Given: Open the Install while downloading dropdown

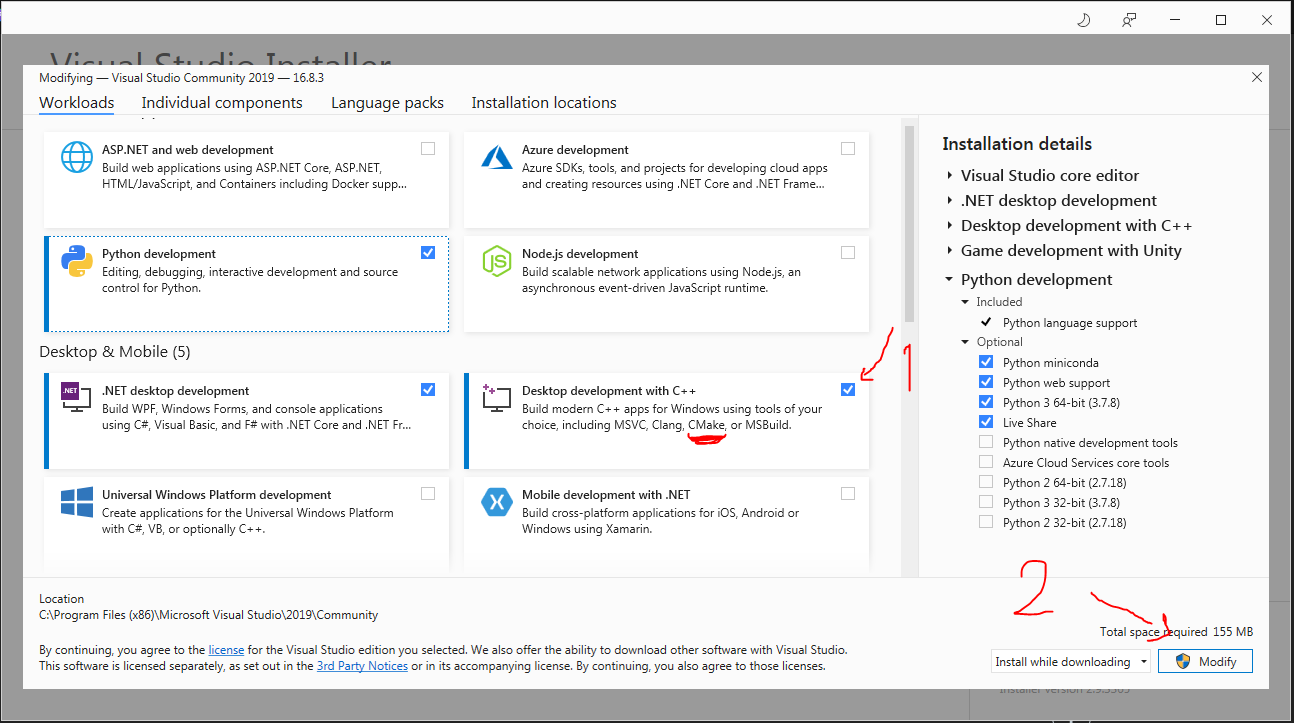Looking at the screenshot, I should tap(1071, 661).
